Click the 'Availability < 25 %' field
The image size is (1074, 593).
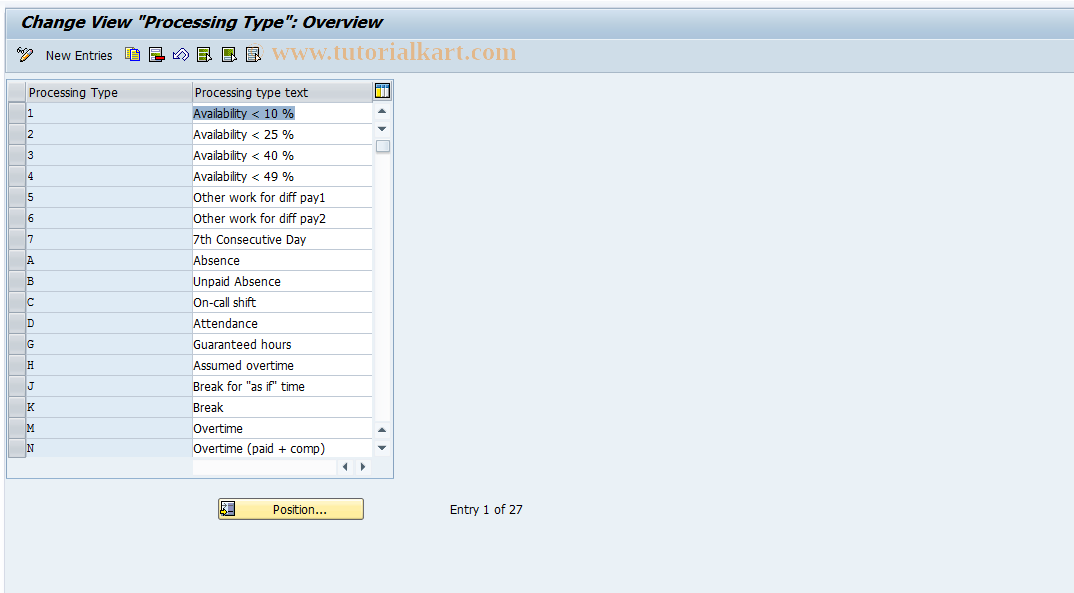[282, 134]
